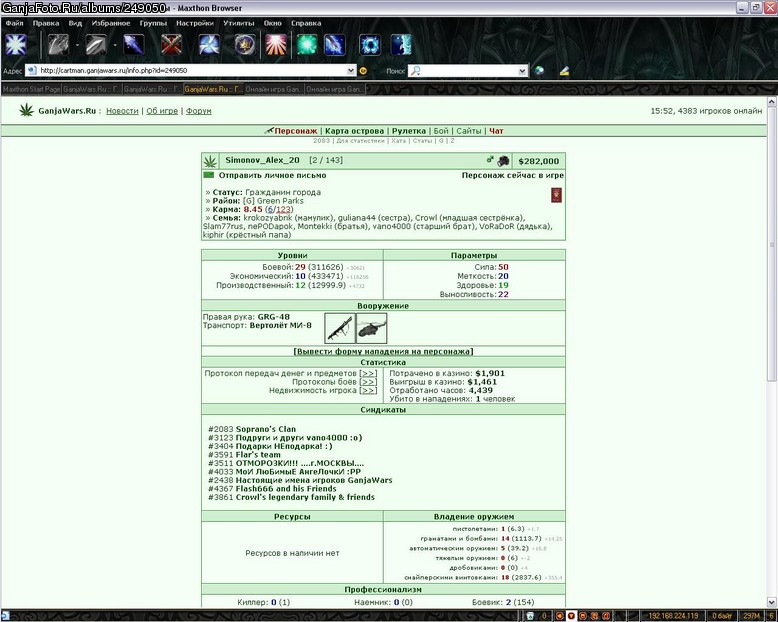Open syndicate #2083 Soprano's Clan

click(252, 429)
